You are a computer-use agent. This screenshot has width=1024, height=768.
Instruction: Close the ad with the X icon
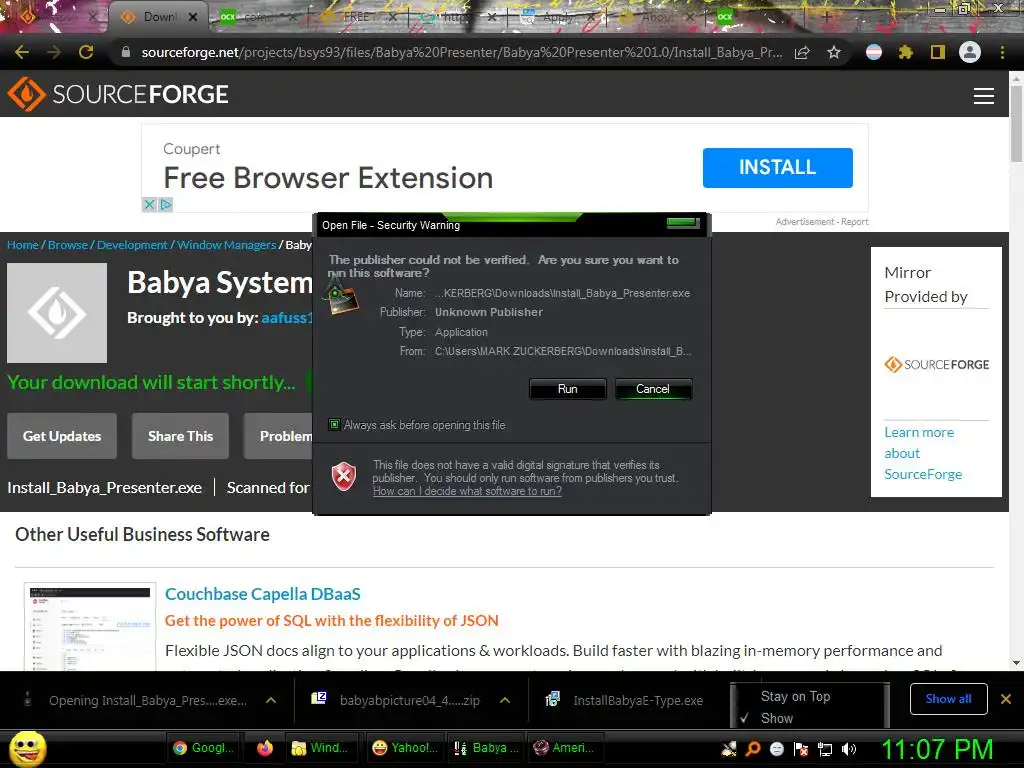tap(150, 204)
